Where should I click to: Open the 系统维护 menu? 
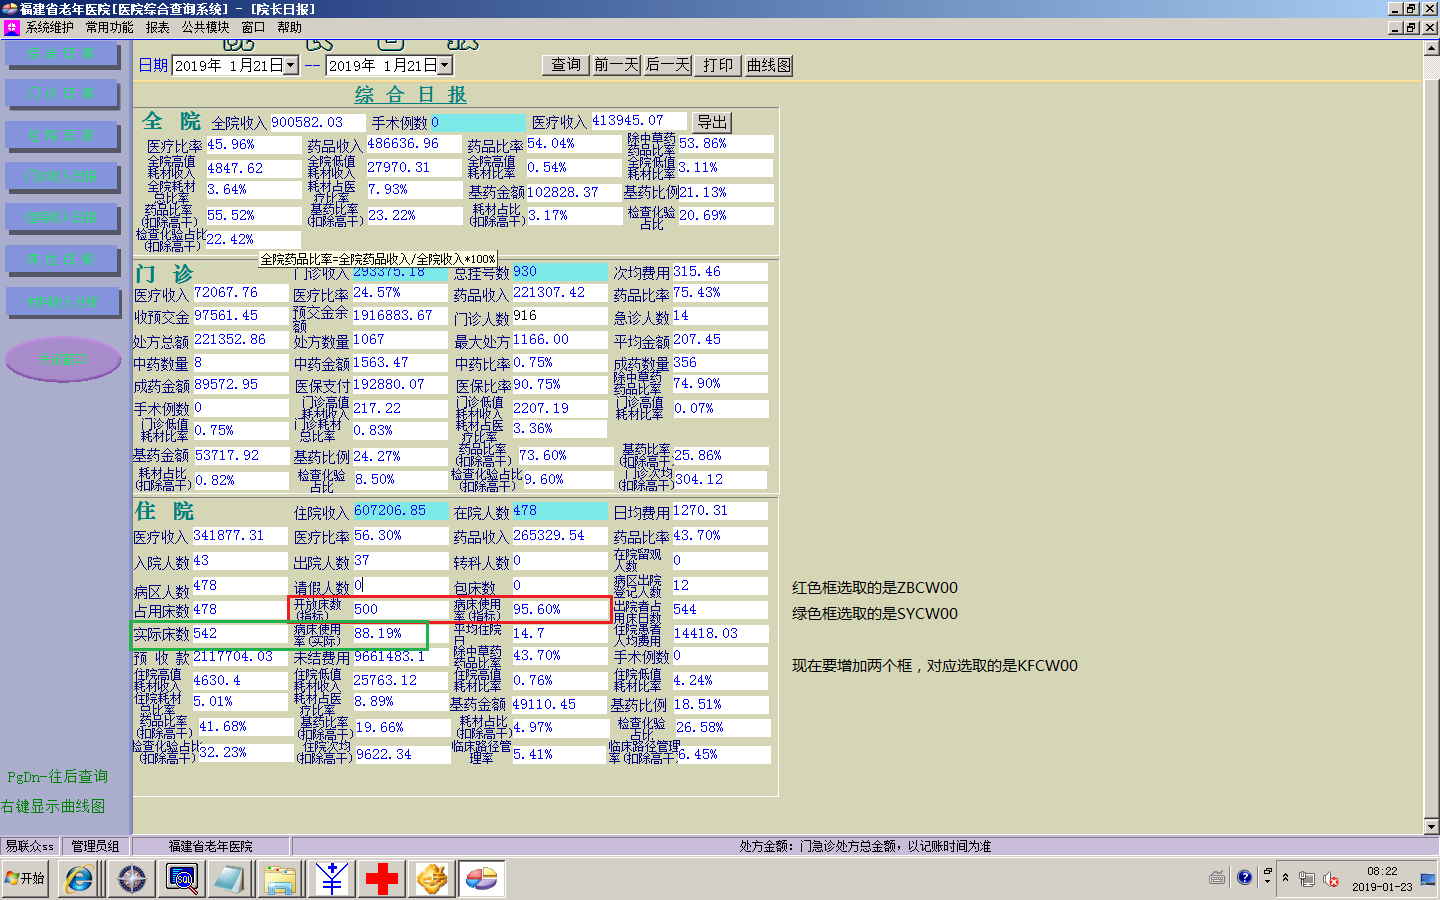pyautogui.click(x=50, y=28)
